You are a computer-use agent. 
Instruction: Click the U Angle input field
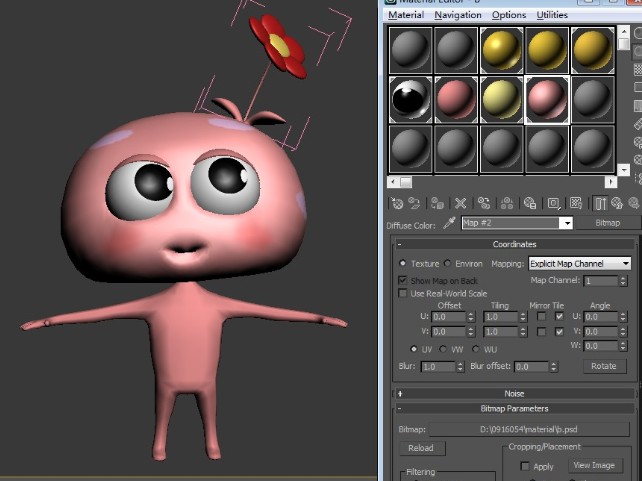(x=601, y=317)
